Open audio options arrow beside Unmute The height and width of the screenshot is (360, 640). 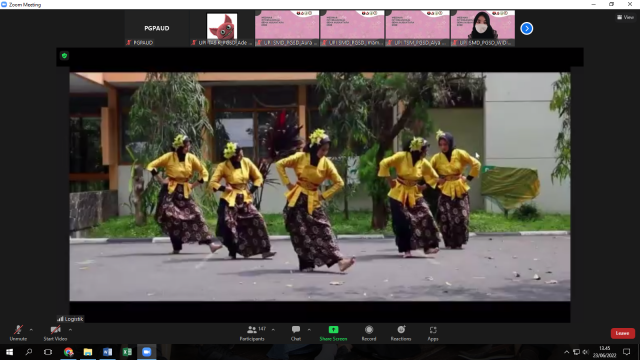pyautogui.click(x=31, y=330)
